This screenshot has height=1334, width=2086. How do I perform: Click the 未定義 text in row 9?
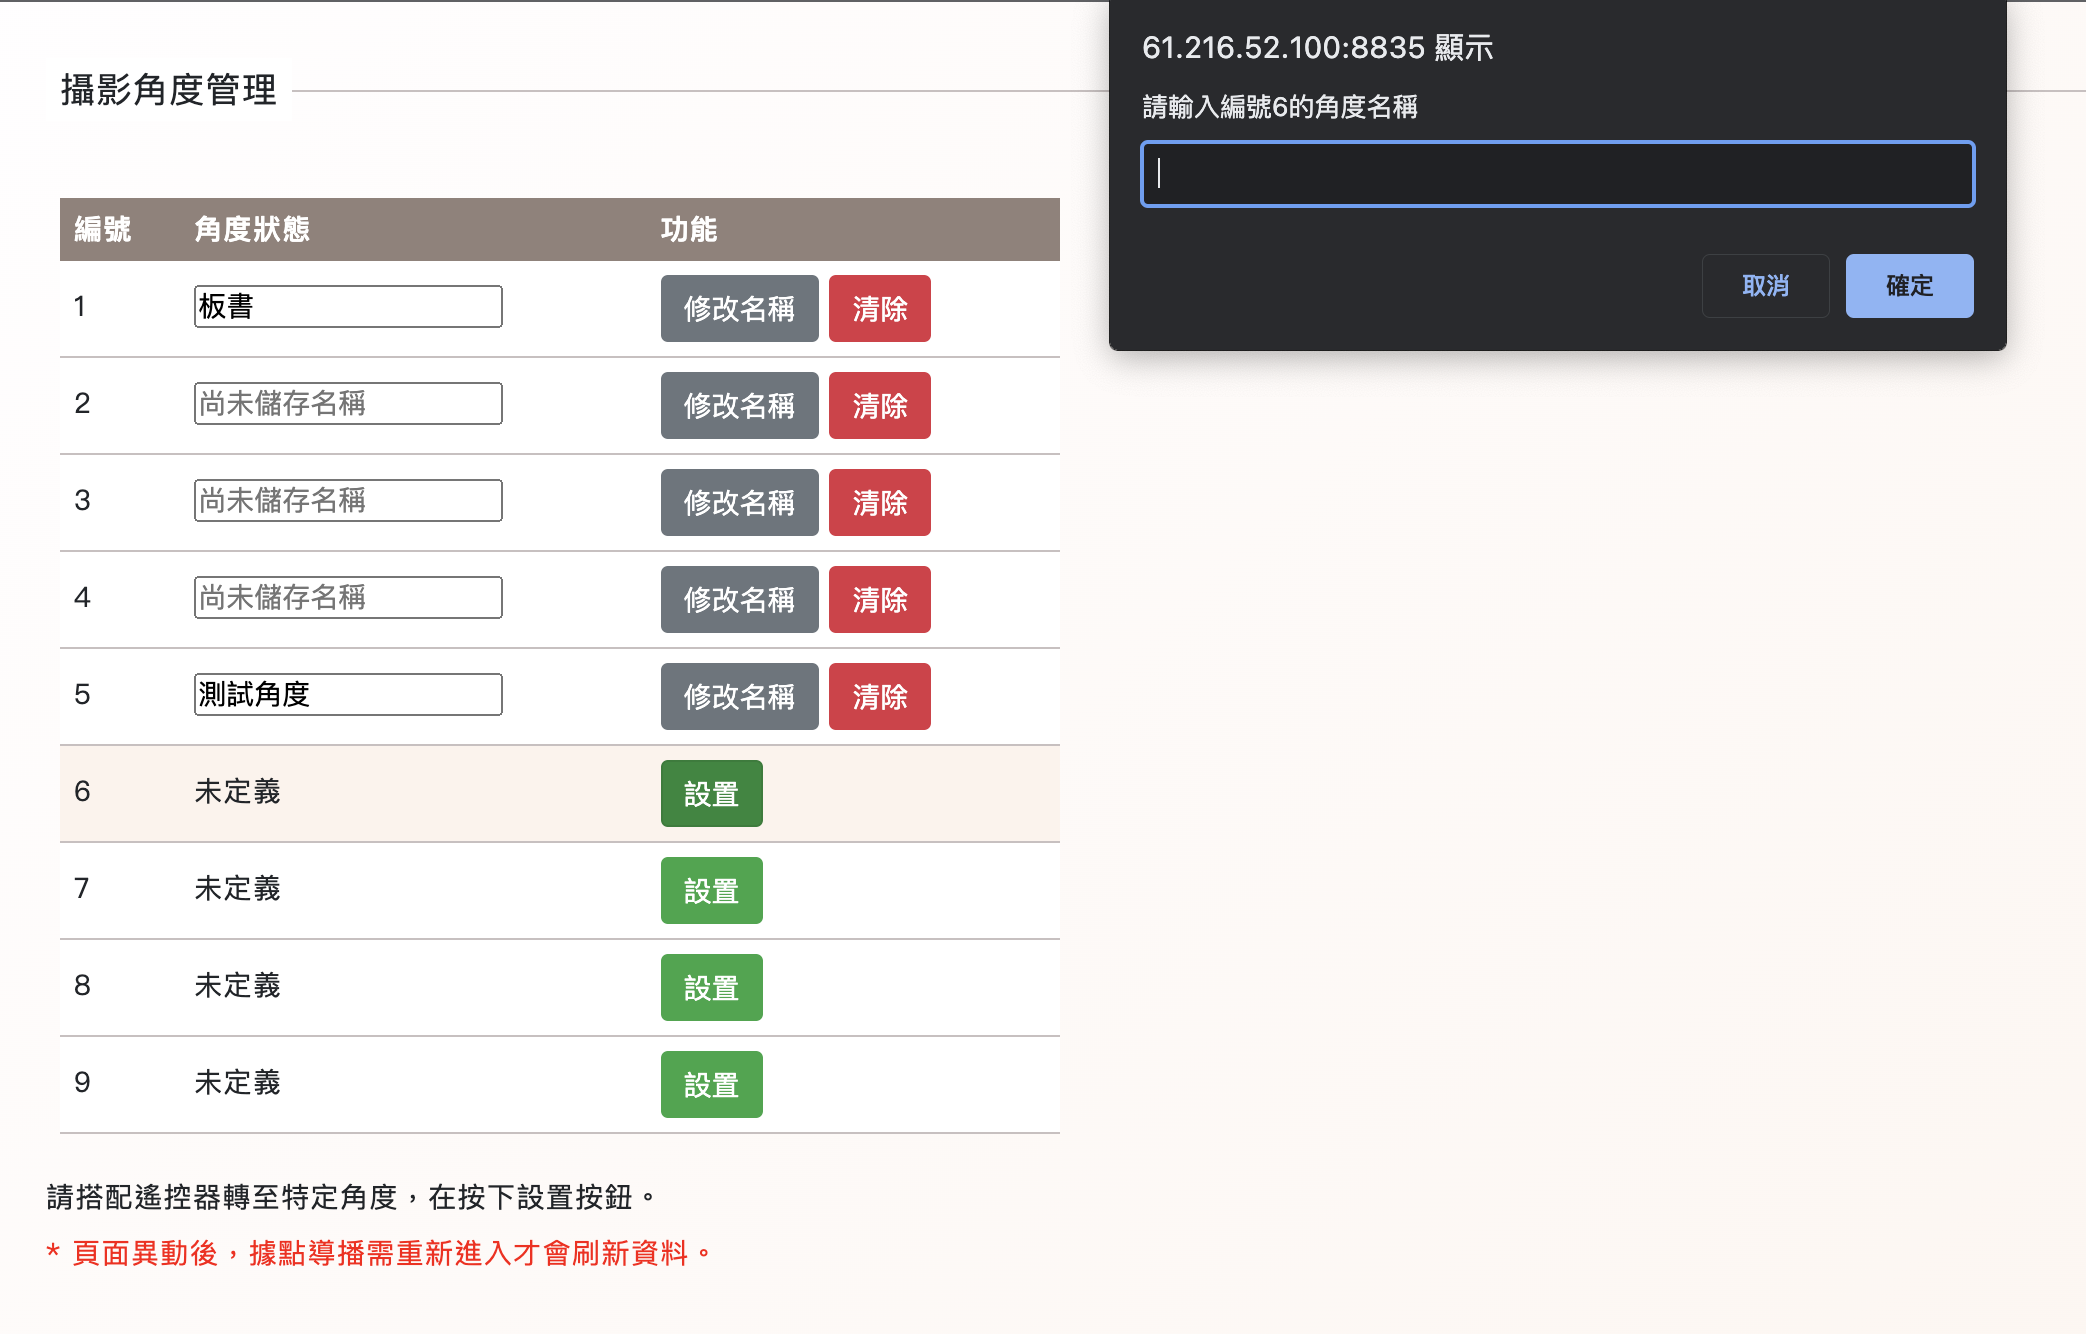(237, 1082)
